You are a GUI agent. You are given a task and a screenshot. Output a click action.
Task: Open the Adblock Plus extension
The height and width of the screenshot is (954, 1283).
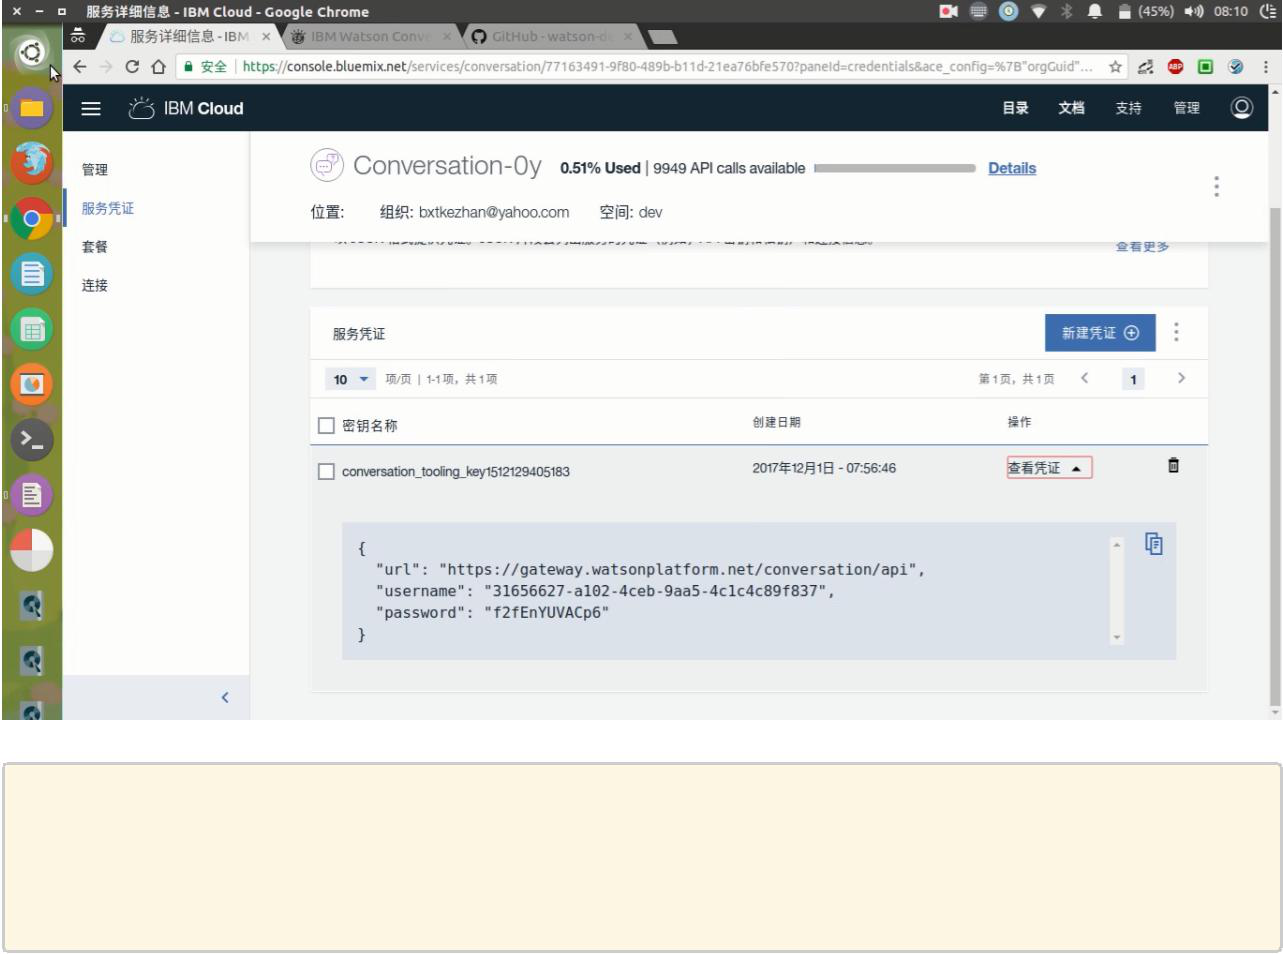(x=1175, y=67)
